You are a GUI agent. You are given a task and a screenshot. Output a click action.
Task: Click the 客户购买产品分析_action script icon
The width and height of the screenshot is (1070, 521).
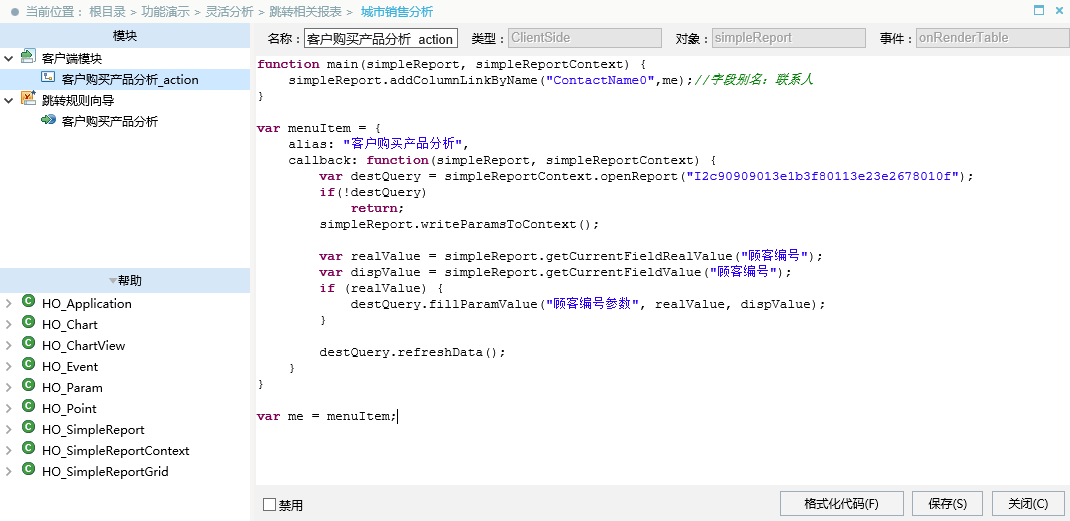tap(48, 78)
